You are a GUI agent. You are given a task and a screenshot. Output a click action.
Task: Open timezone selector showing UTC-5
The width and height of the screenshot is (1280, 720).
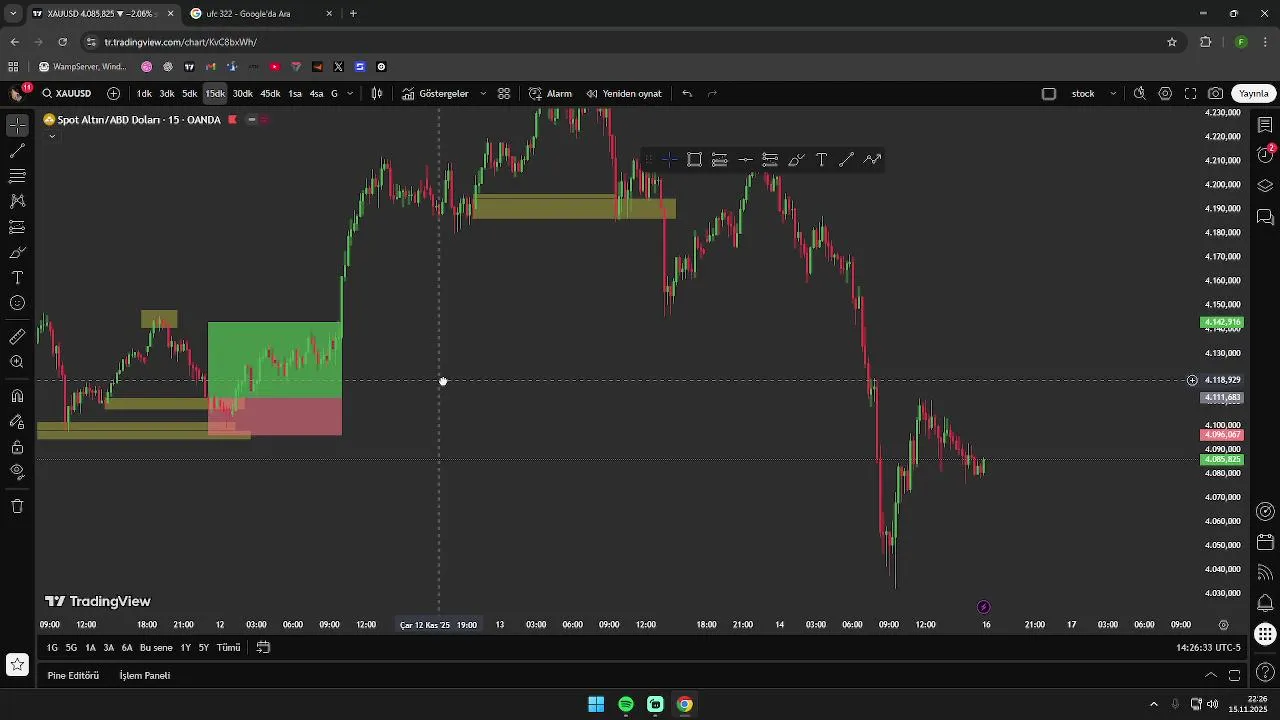(1209, 647)
